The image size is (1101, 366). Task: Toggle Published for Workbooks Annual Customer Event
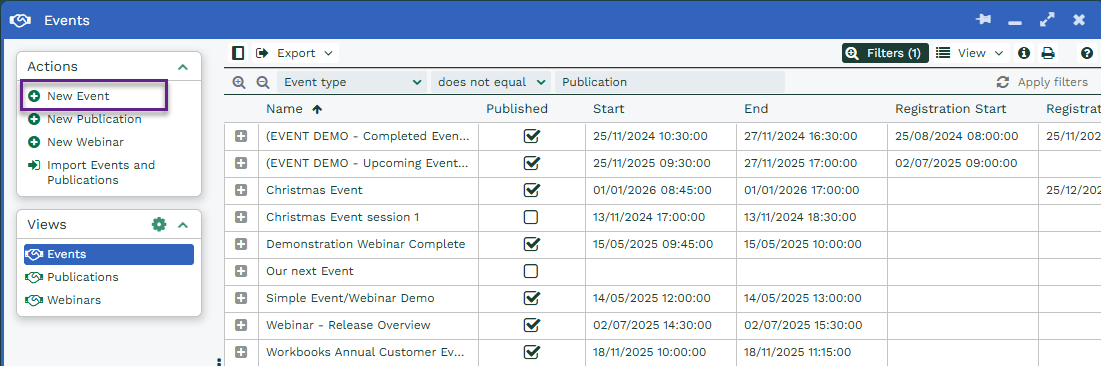(532, 351)
